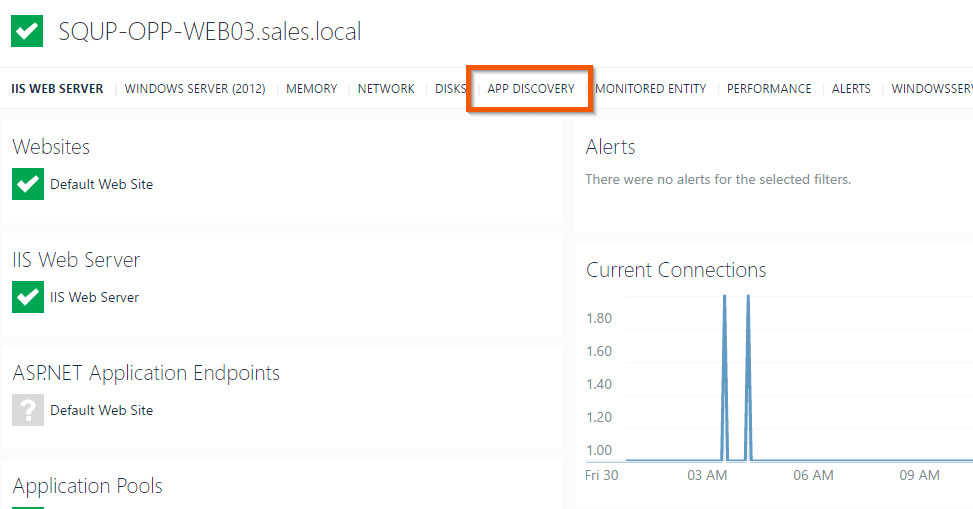The height and width of the screenshot is (509, 973).
Task: Click the 1.80 value on chart y-axis
Action: tap(599, 318)
